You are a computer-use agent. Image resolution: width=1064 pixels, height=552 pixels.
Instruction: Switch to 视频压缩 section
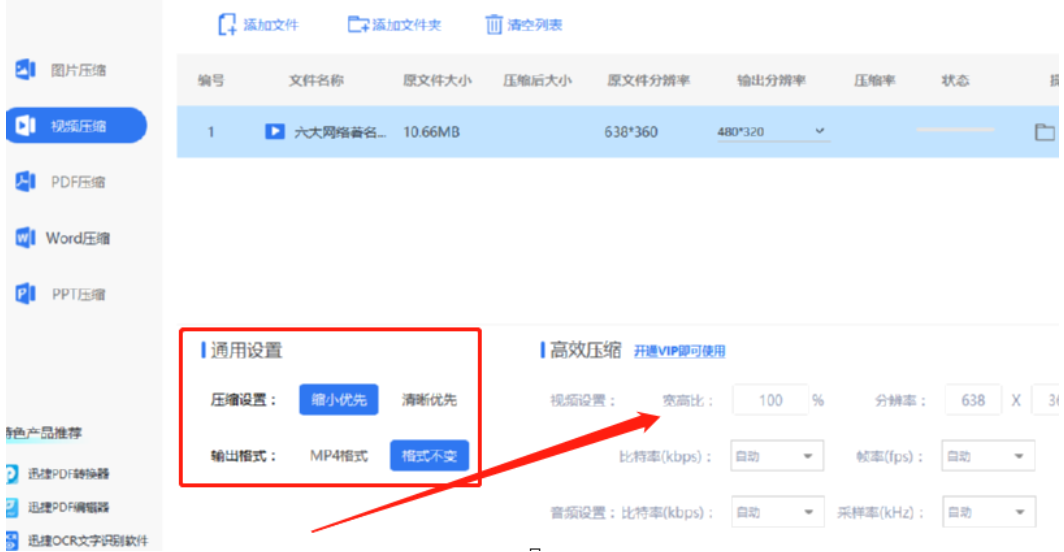pos(76,126)
